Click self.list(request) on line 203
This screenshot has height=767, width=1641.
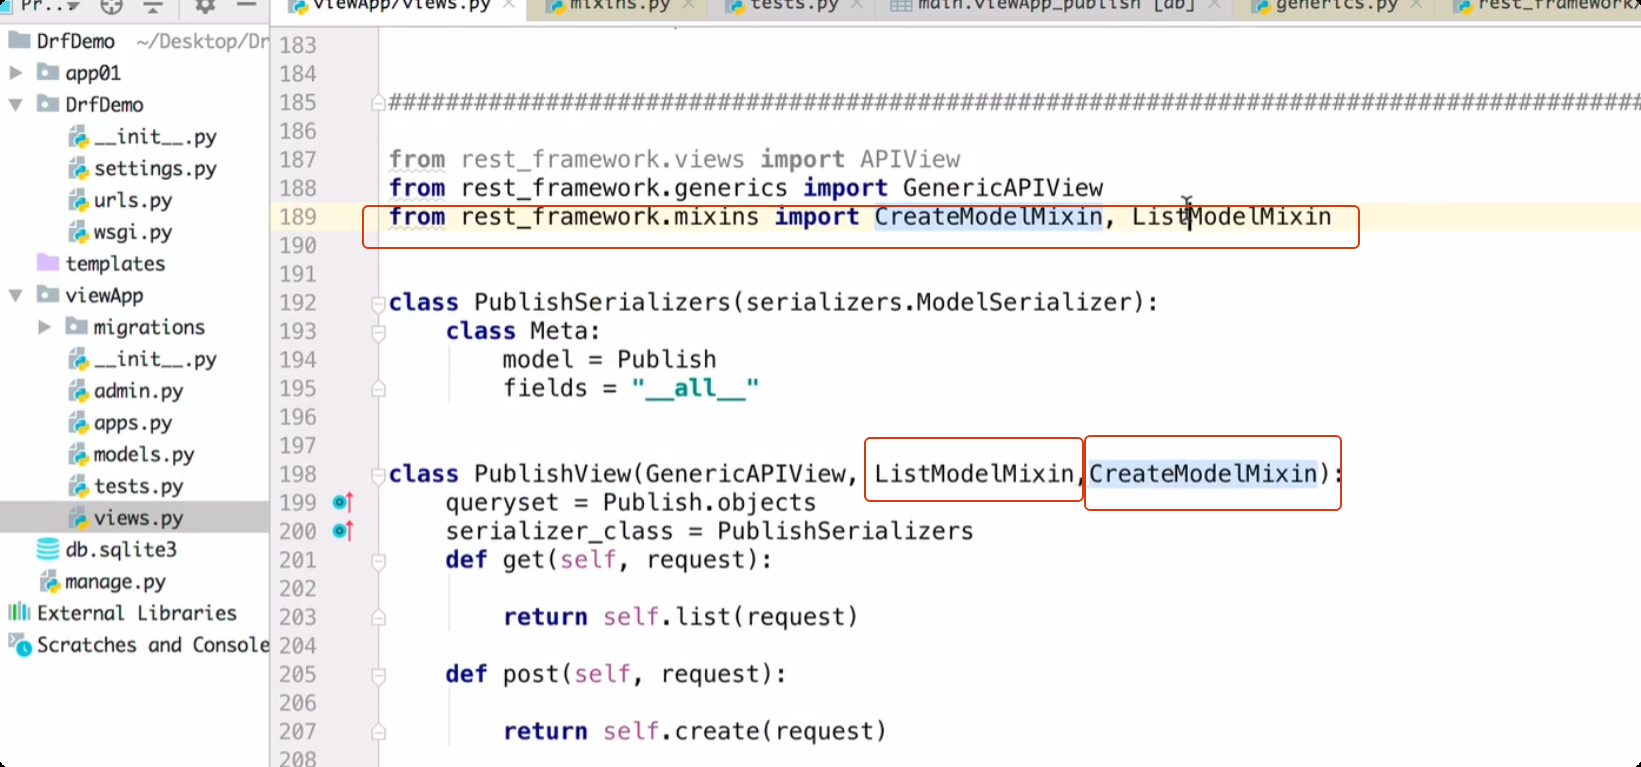(x=730, y=617)
